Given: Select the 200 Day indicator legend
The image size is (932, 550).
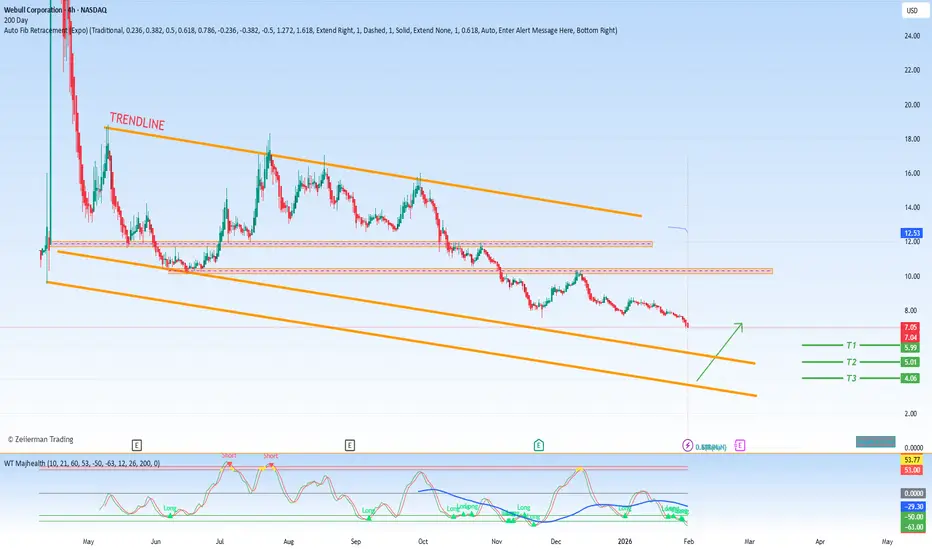Looking at the screenshot, I should (x=16, y=20).
